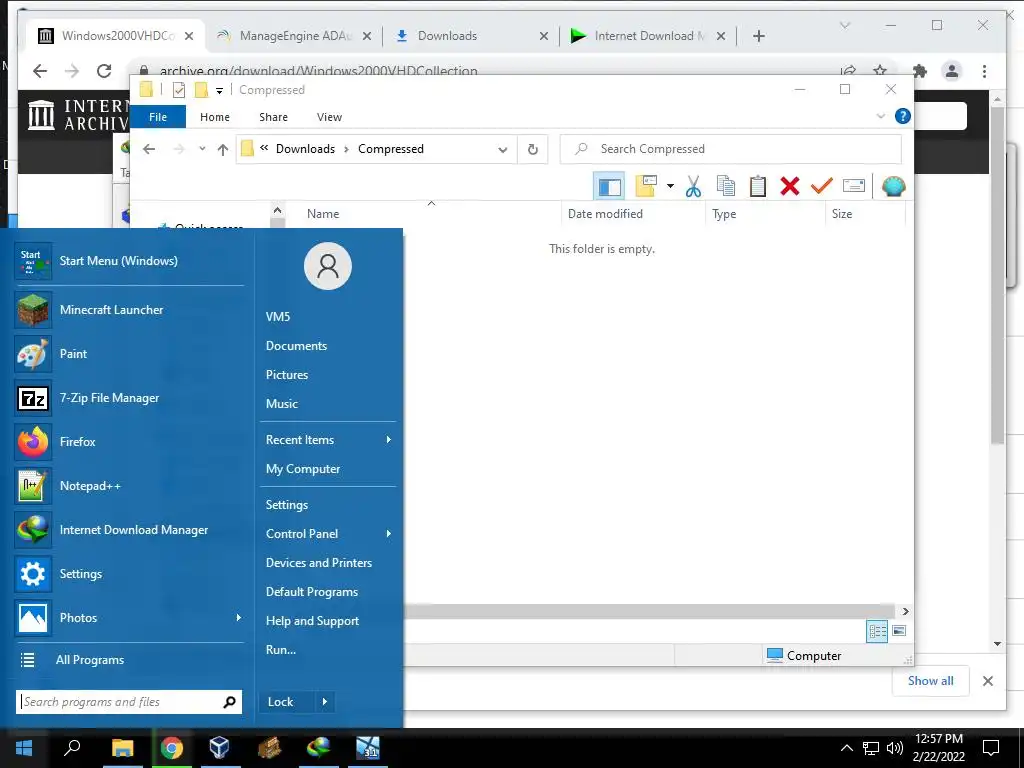Open 7-Zip File Manager

click(x=129, y=398)
